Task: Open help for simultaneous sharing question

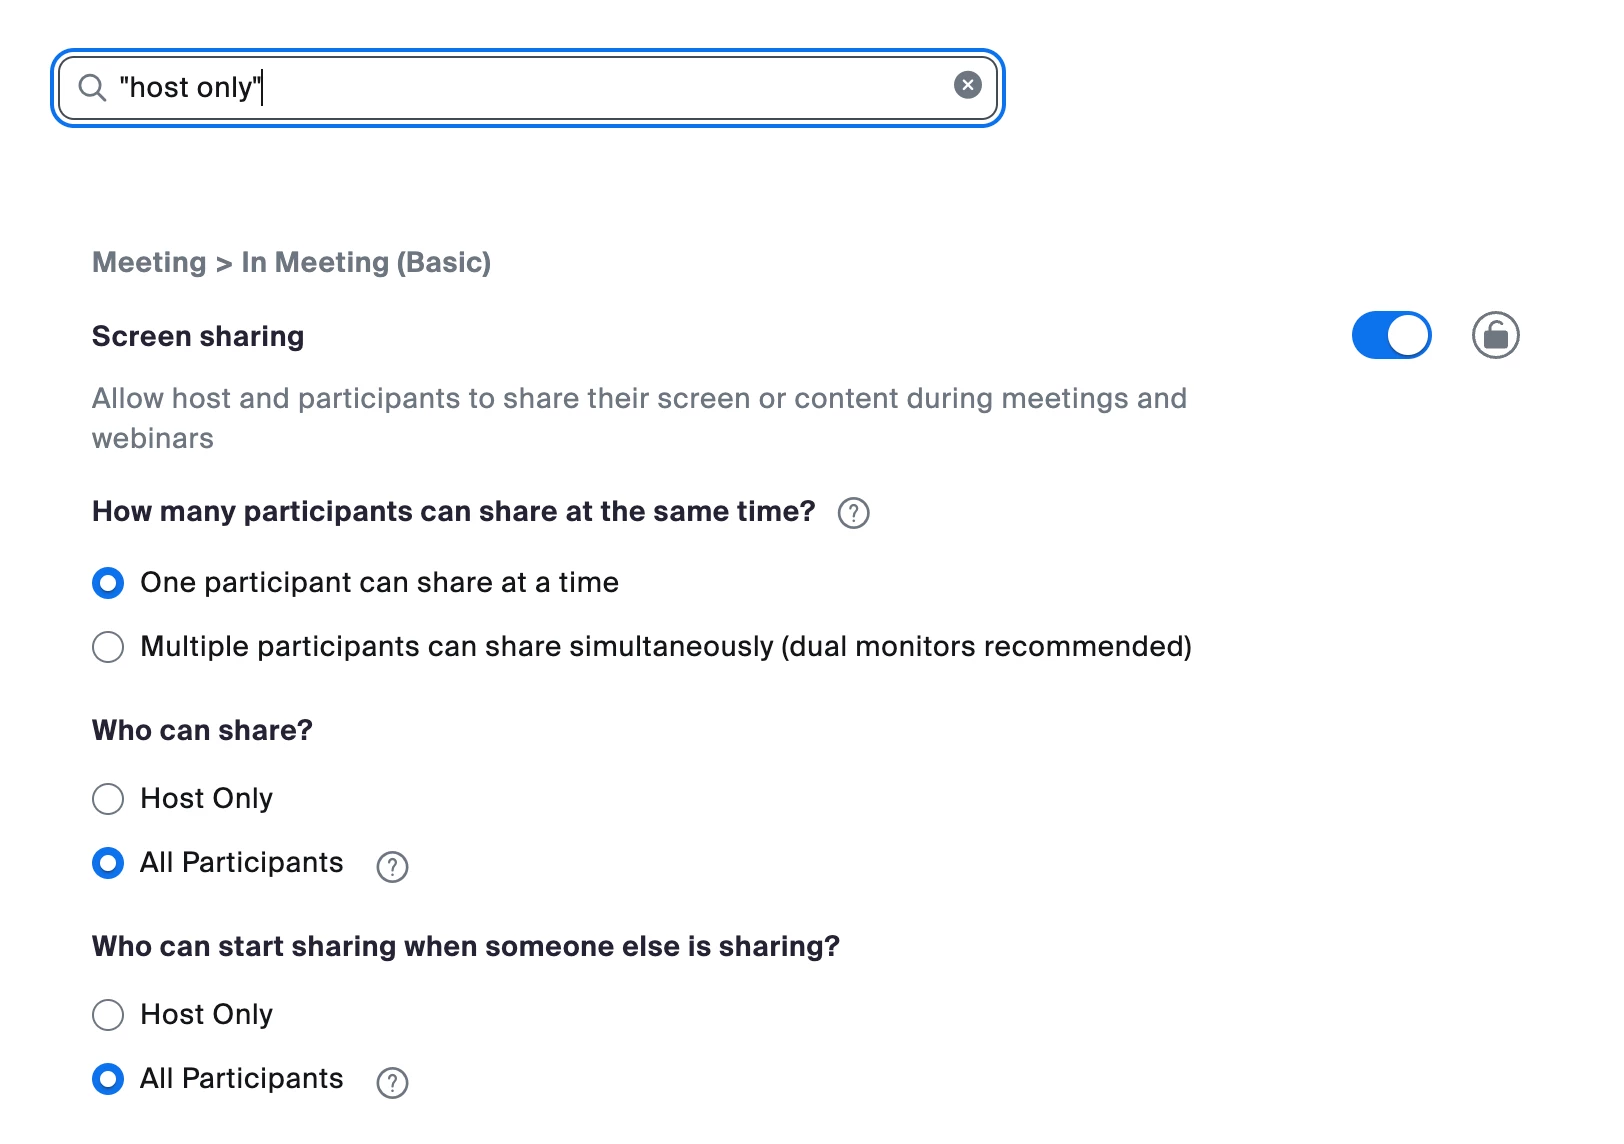Action: (x=853, y=513)
